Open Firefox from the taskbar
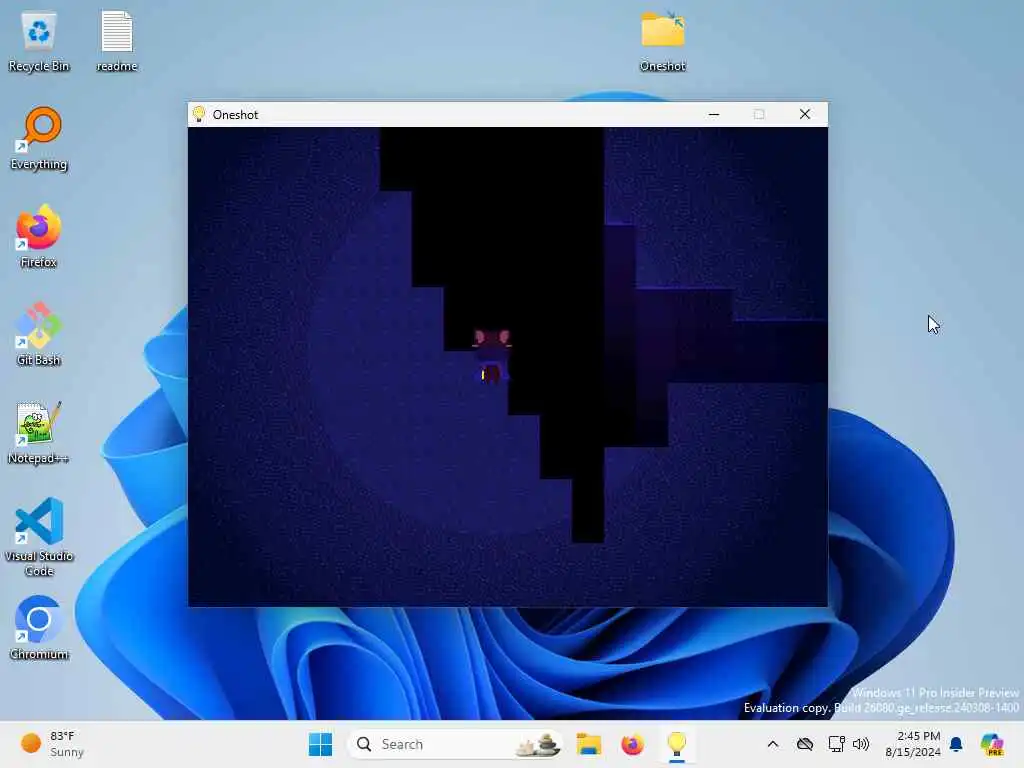The image size is (1024, 768). tap(632, 744)
